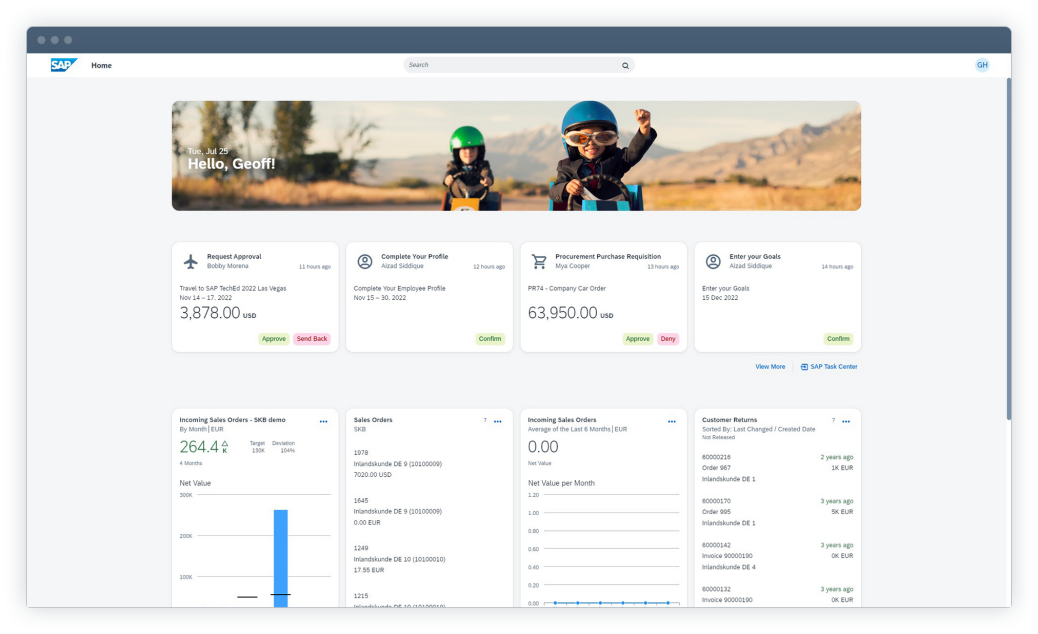Viewport: 1038px width, 634px height.
Task: Open the Sales Orders card overflow menu
Action: click(x=497, y=422)
